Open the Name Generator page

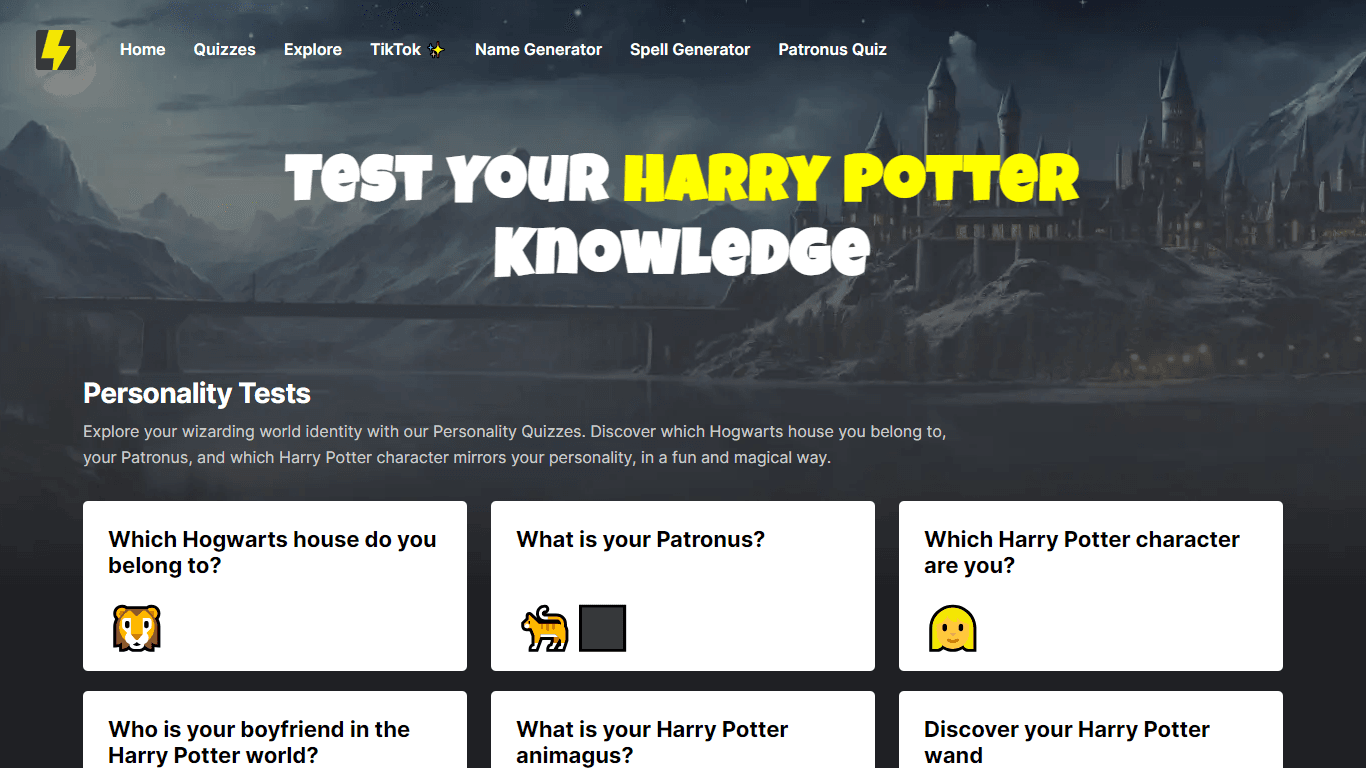539,50
